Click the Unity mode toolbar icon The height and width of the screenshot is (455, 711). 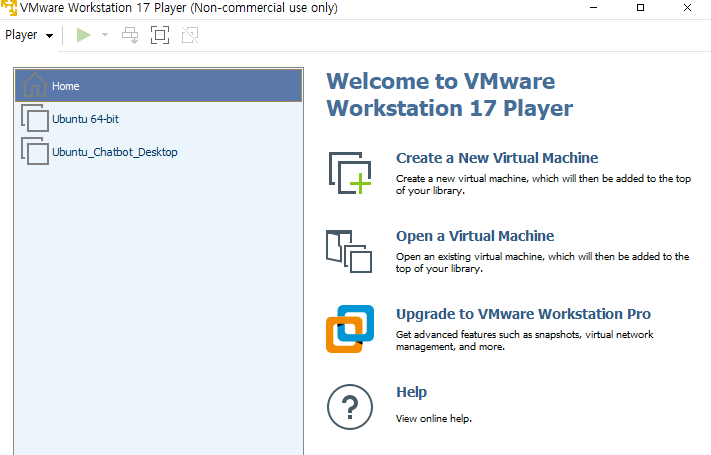[x=190, y=35]
